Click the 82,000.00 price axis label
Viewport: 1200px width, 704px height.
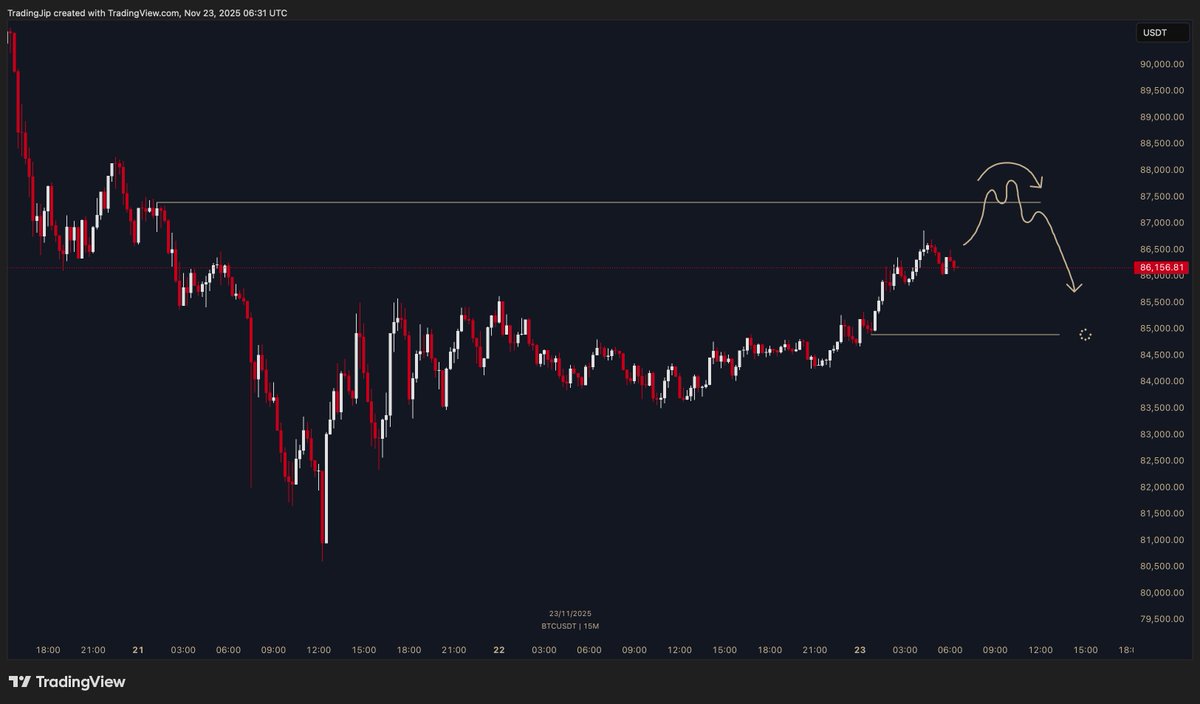click(x=1160, y=487)
